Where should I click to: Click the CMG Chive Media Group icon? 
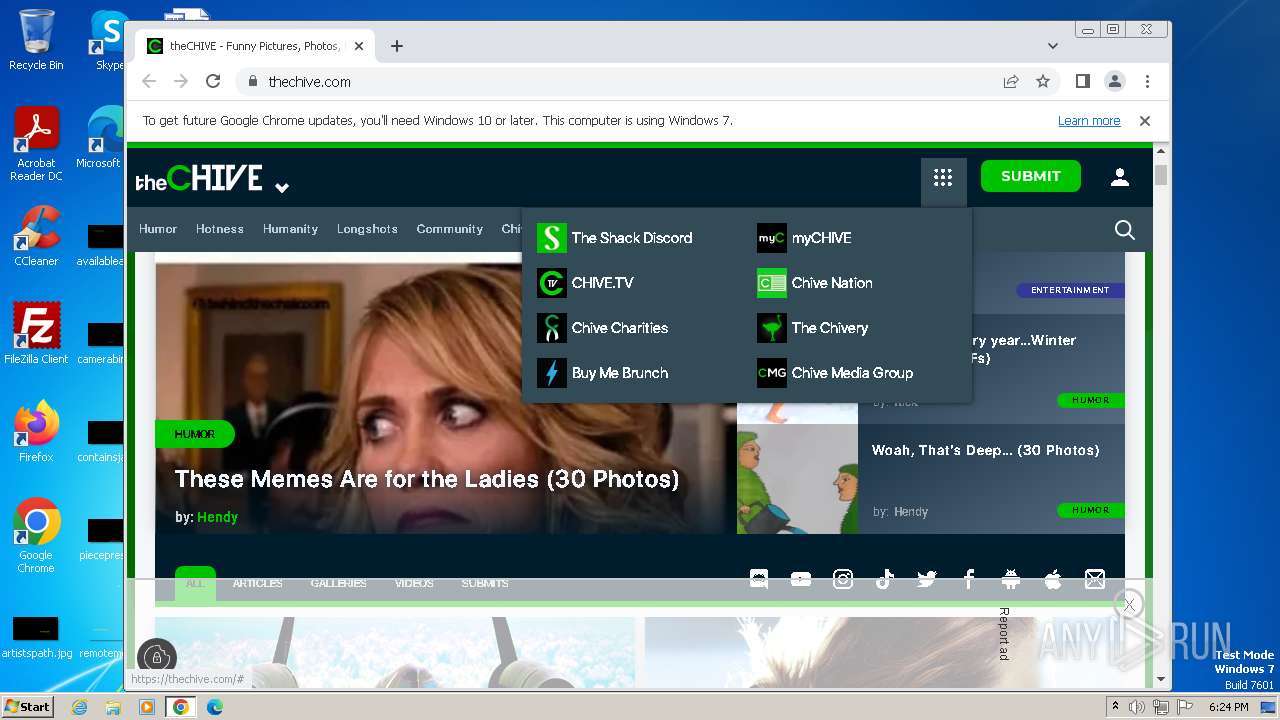click(772, 373)
